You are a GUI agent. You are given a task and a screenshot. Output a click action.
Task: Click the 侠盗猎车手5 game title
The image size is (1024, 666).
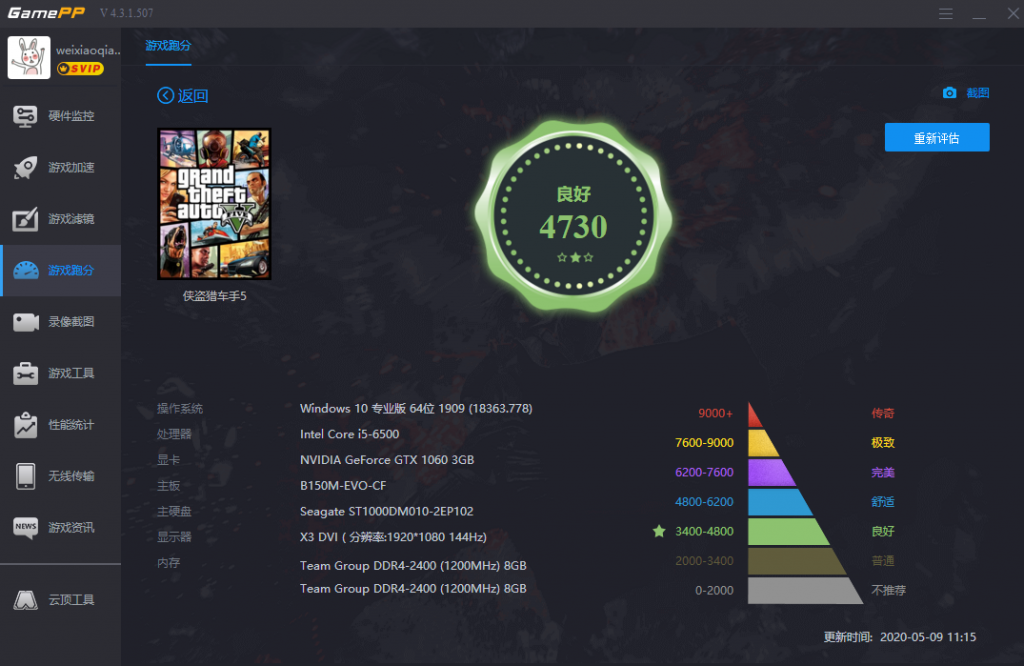tap(215, 296)
